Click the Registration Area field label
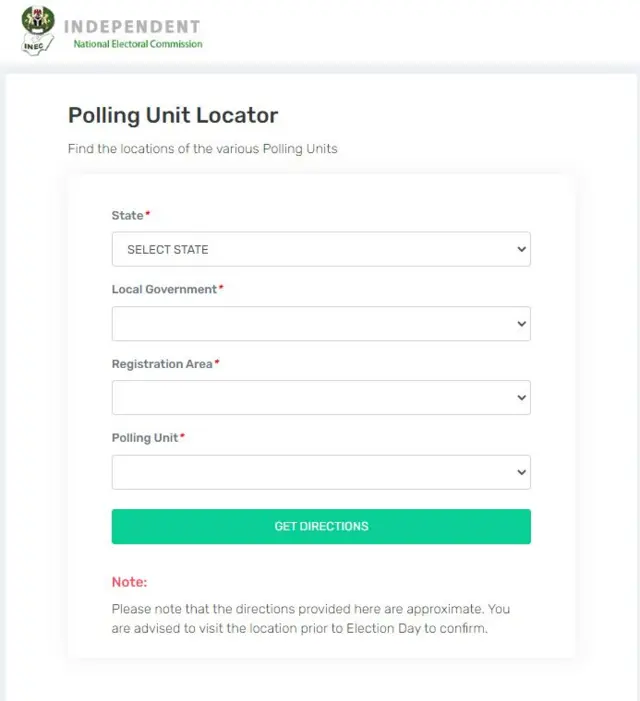The height and width of the screenshot is (701, 640). click(162, 364)
